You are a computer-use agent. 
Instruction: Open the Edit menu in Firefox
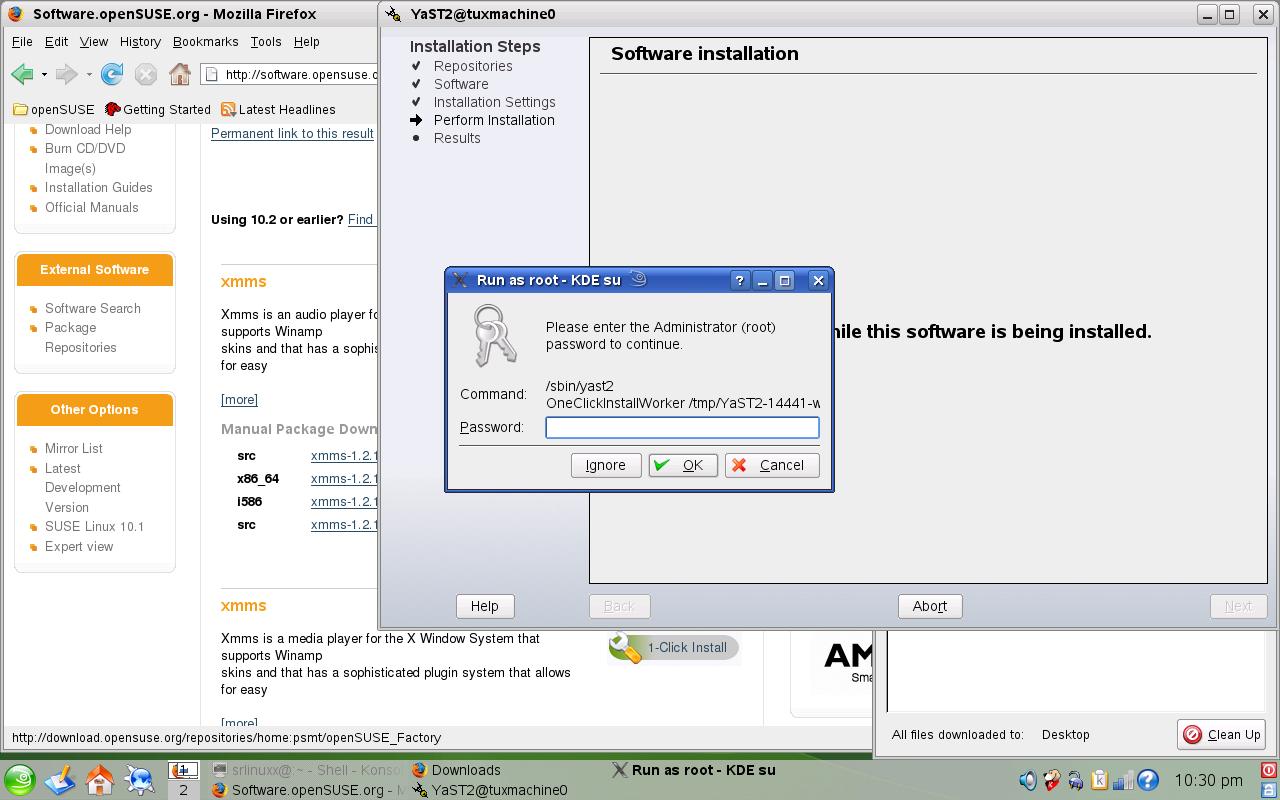tap(56, 42)
